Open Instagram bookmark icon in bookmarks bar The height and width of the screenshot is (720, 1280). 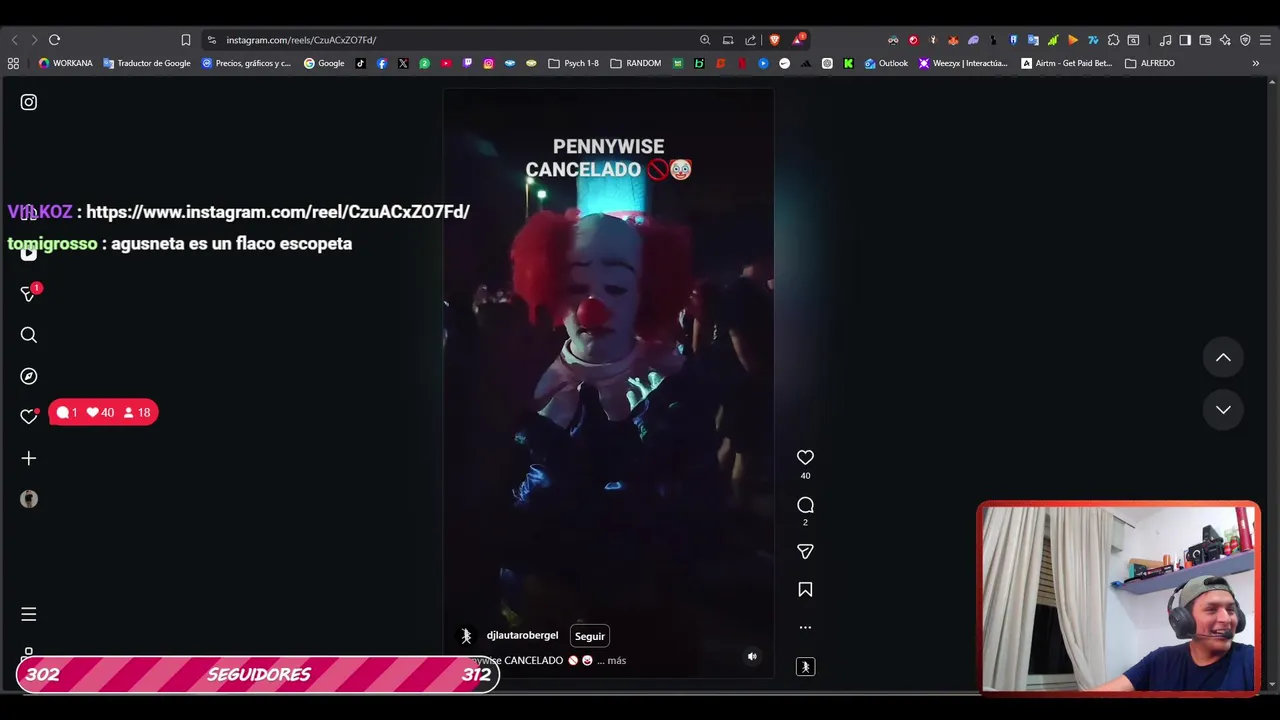[x=488, y=63]
